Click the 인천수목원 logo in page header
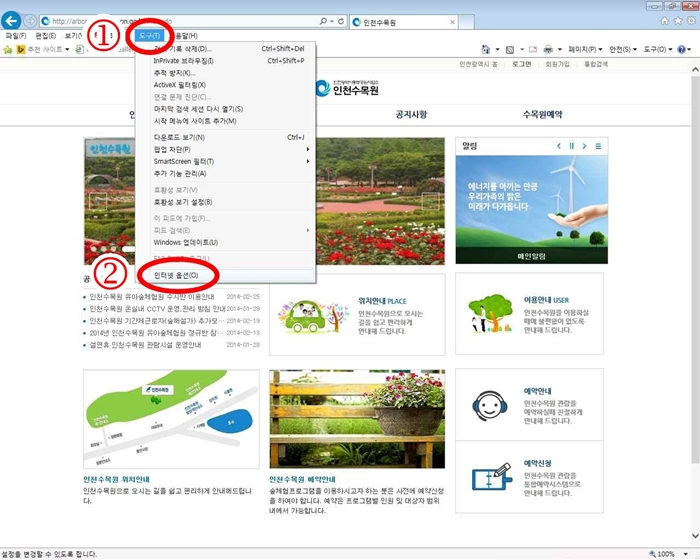700x560 pixels. (347, 88)
